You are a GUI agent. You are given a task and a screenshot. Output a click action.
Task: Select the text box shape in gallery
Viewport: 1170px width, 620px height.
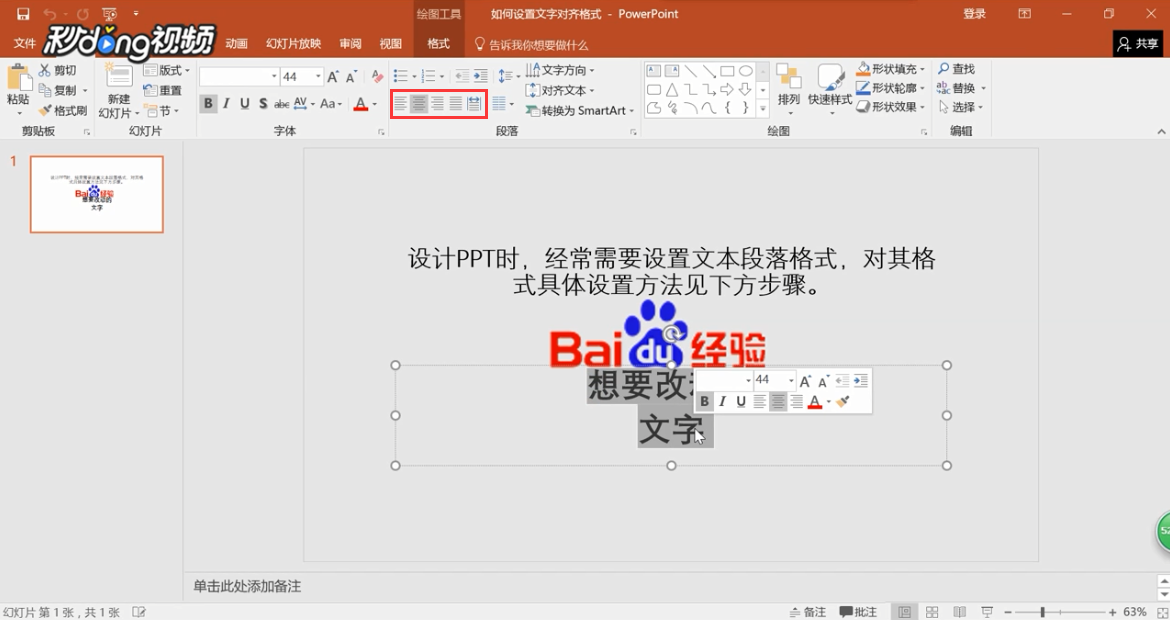[654, 72]
